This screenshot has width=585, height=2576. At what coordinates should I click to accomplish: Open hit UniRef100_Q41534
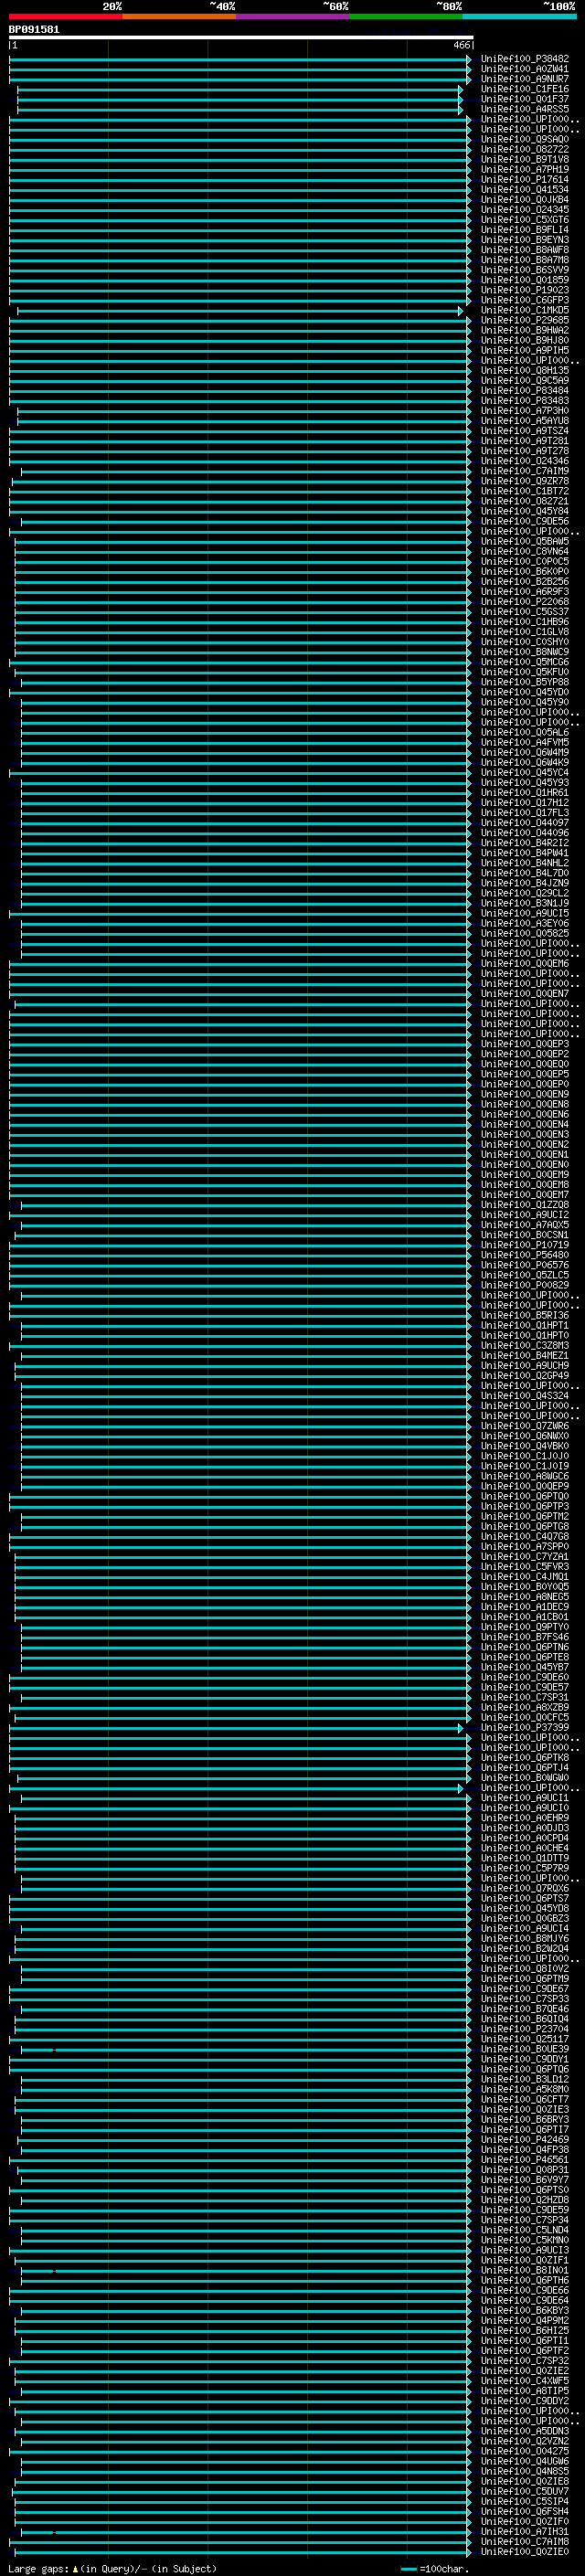point(525,190)
